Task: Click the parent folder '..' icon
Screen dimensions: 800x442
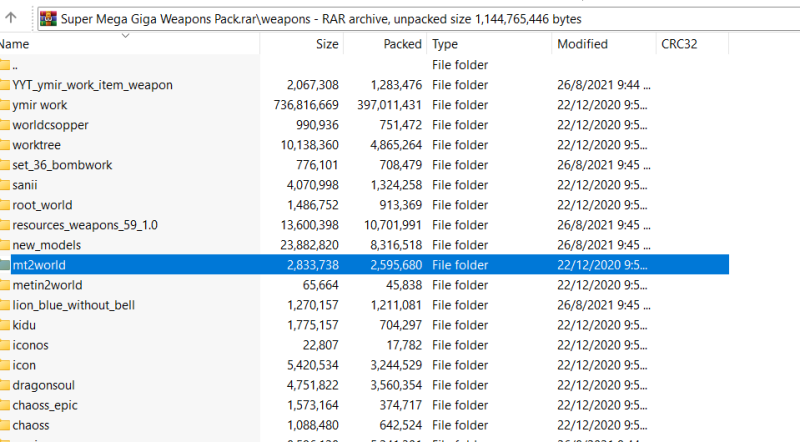Action: tap(4, 65)
